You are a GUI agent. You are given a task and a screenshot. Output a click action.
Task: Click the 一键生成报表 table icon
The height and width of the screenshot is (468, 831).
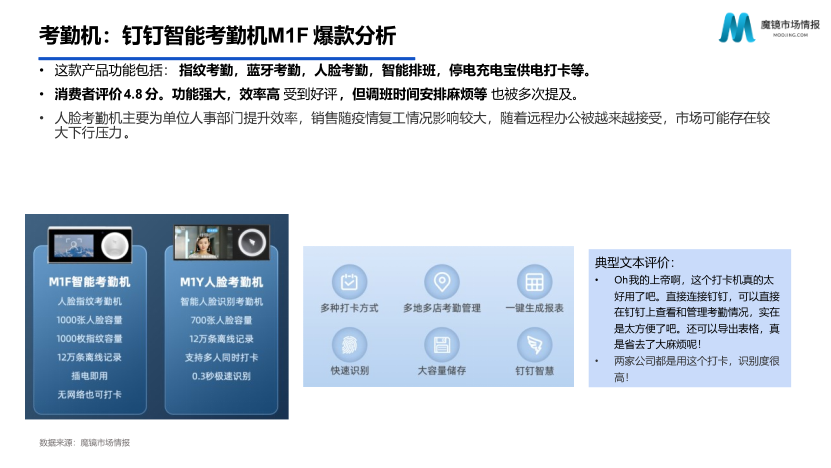click(534, 281)
